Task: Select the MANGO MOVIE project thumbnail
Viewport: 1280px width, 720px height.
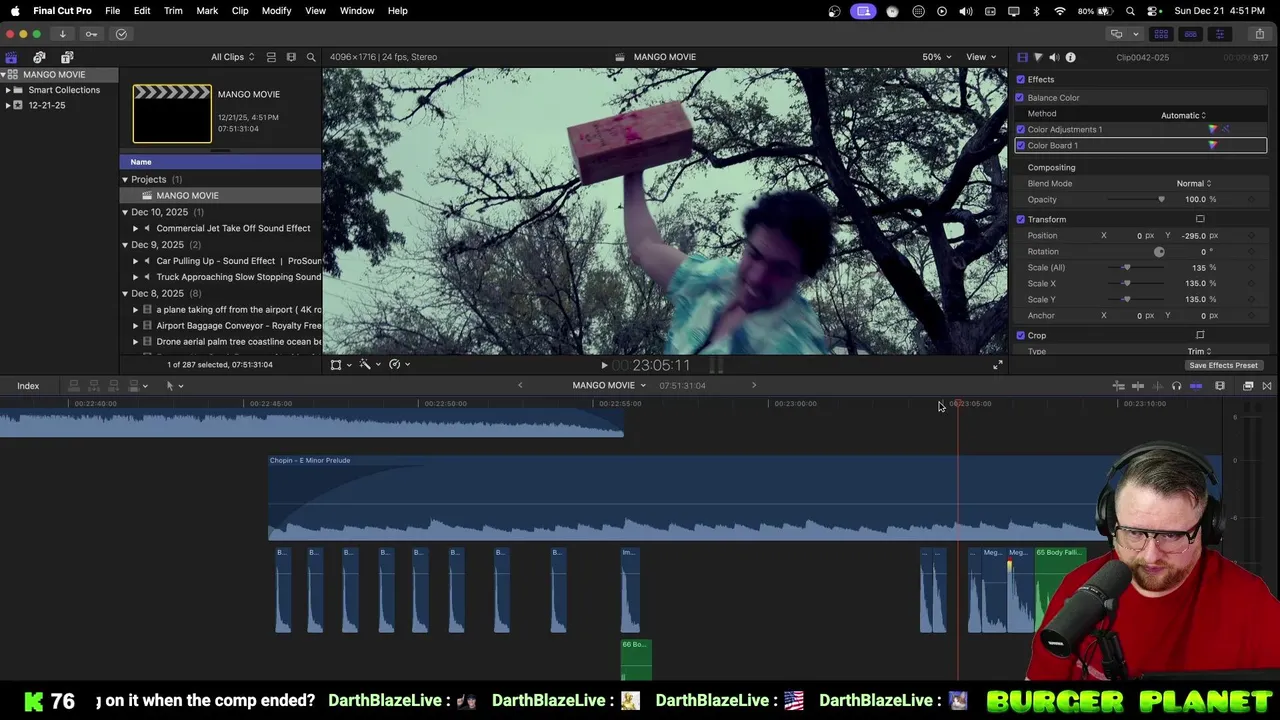Action: tap(172, 113)
